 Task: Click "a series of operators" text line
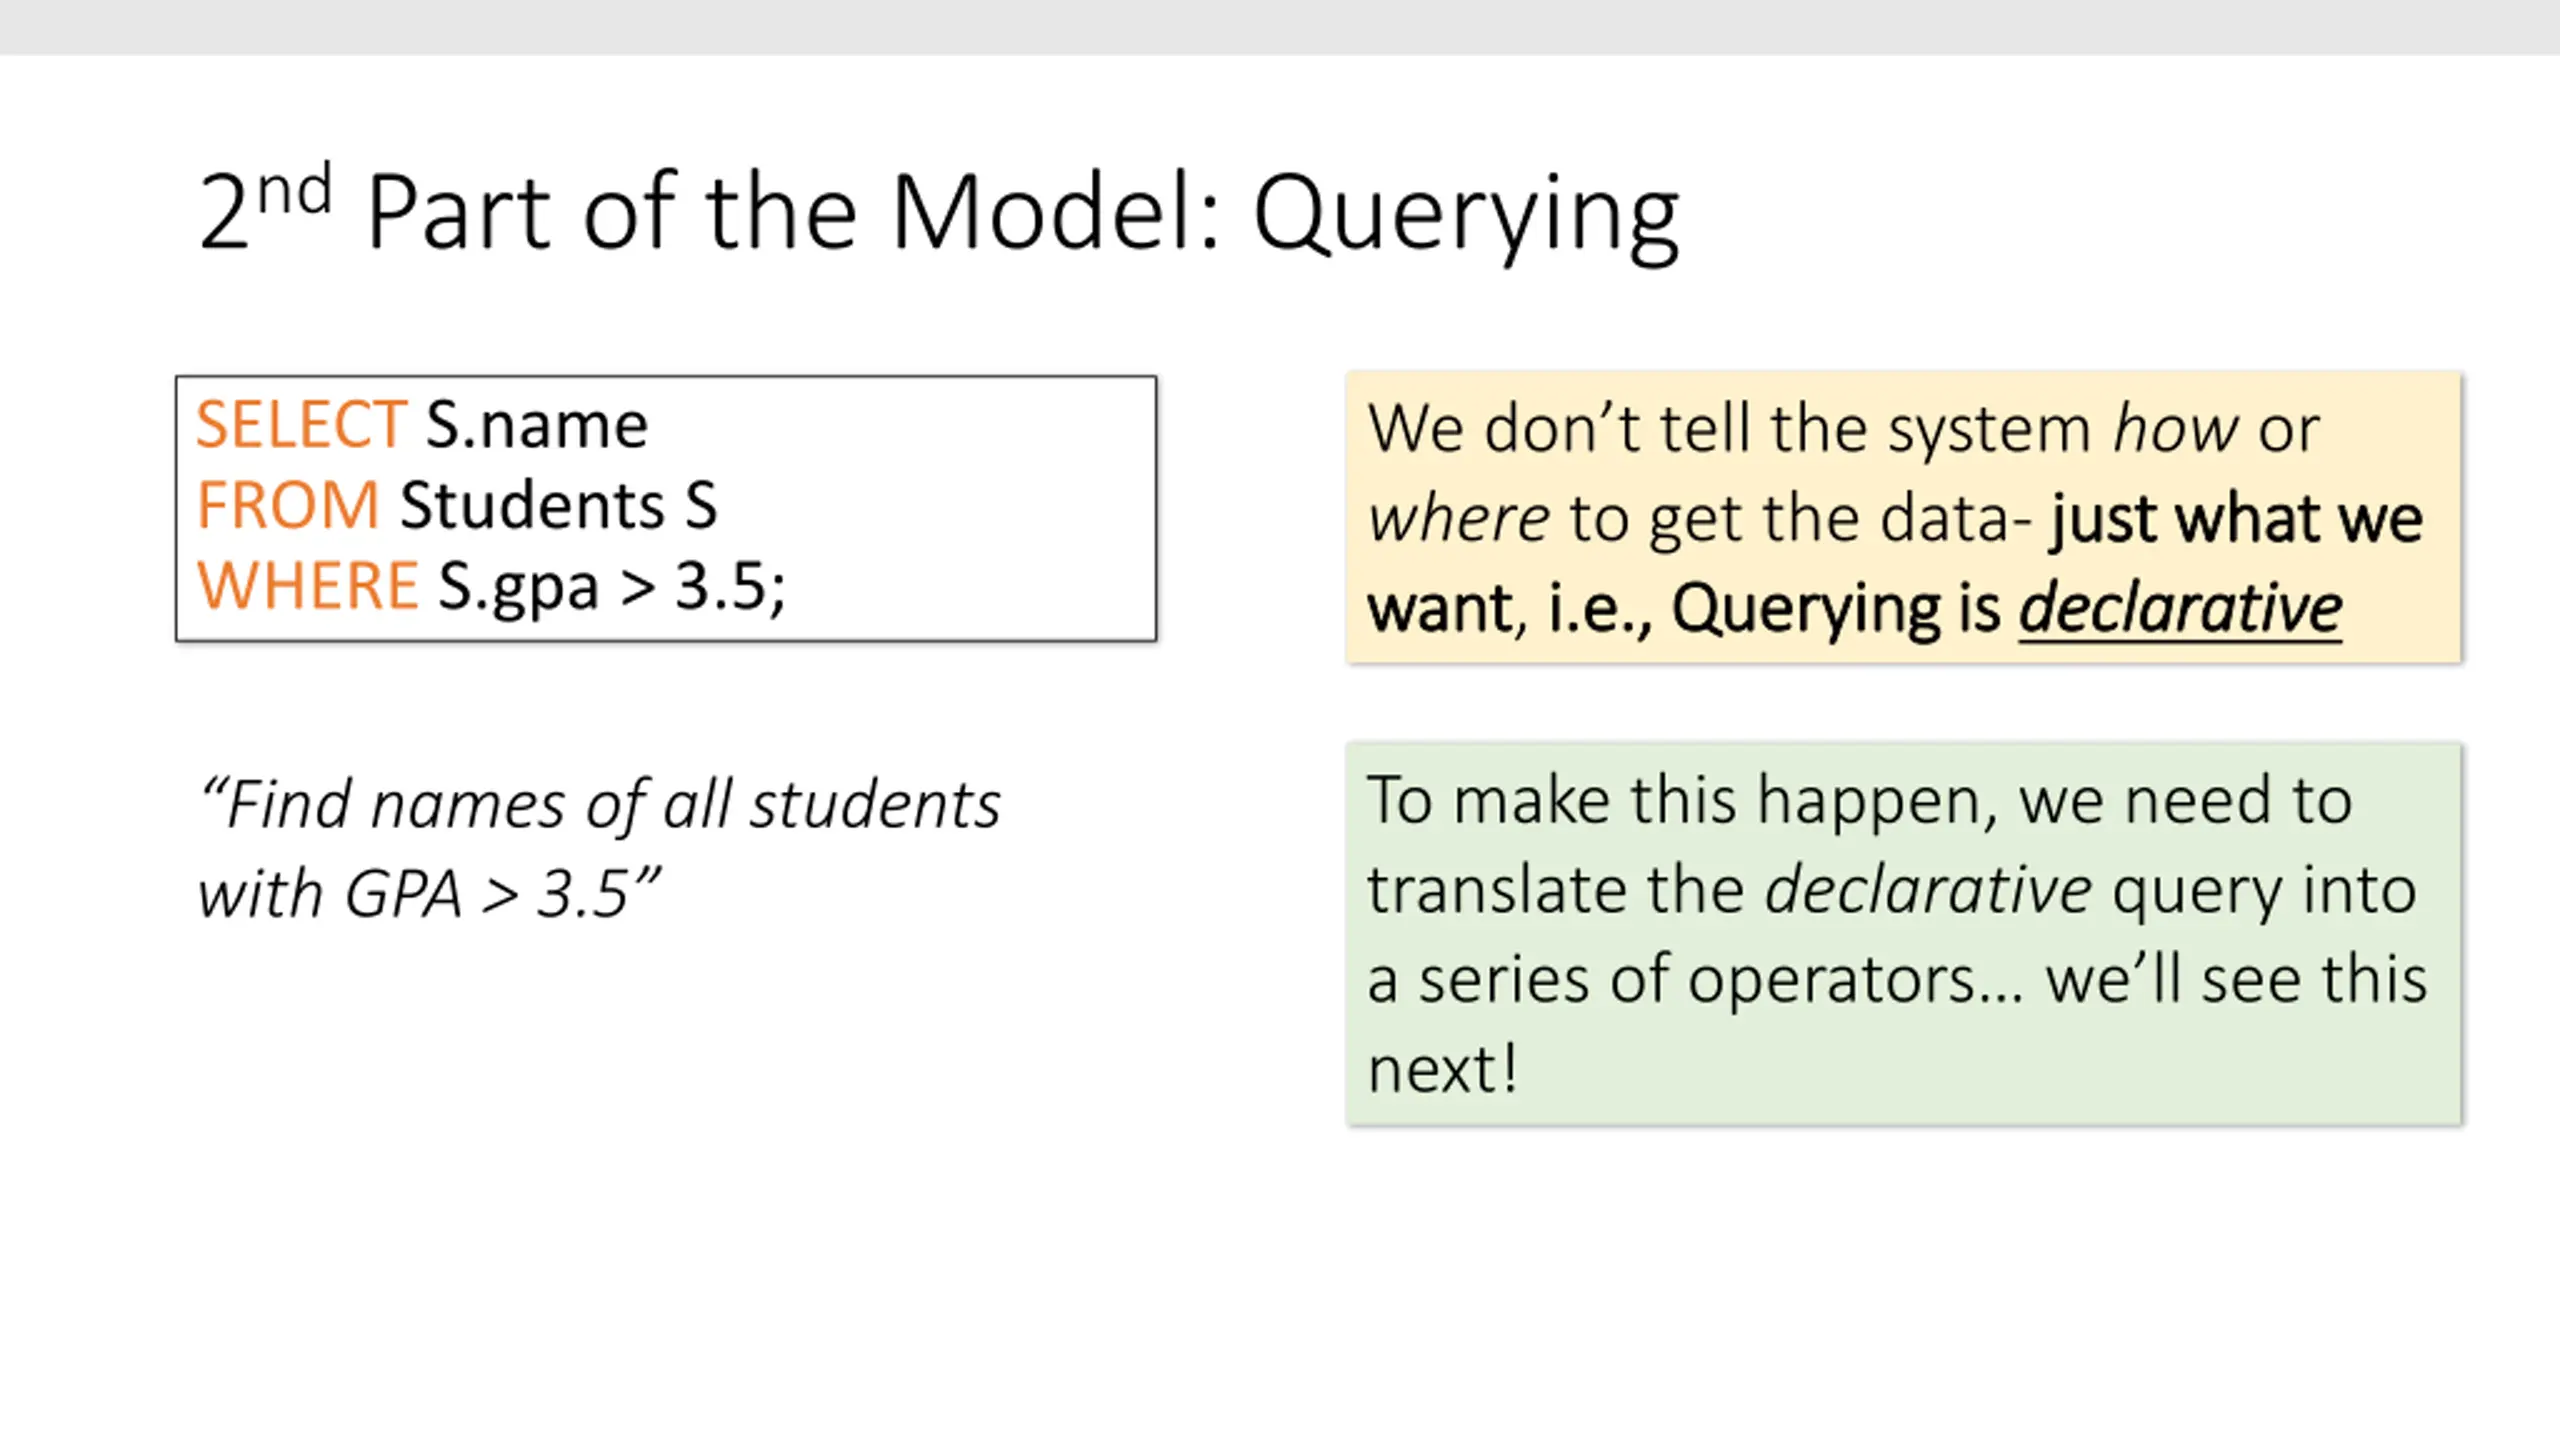[x=1694, y=982]
